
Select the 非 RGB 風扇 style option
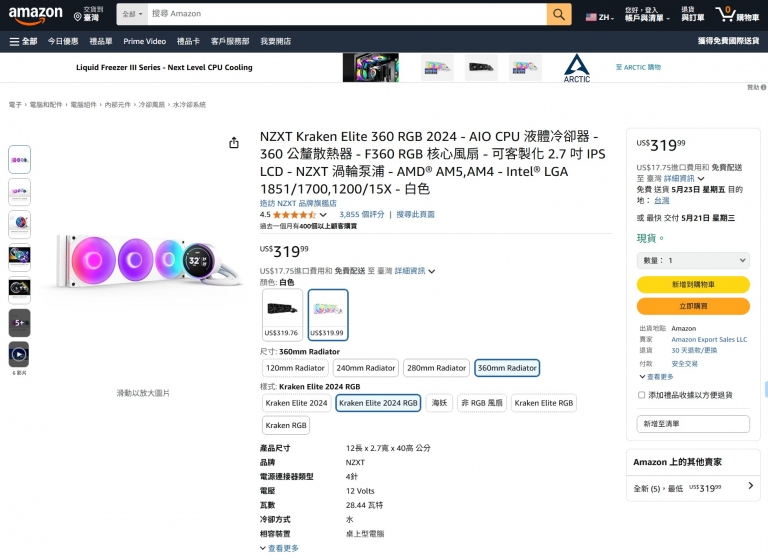pyautogui.click(x=482, y=403)
